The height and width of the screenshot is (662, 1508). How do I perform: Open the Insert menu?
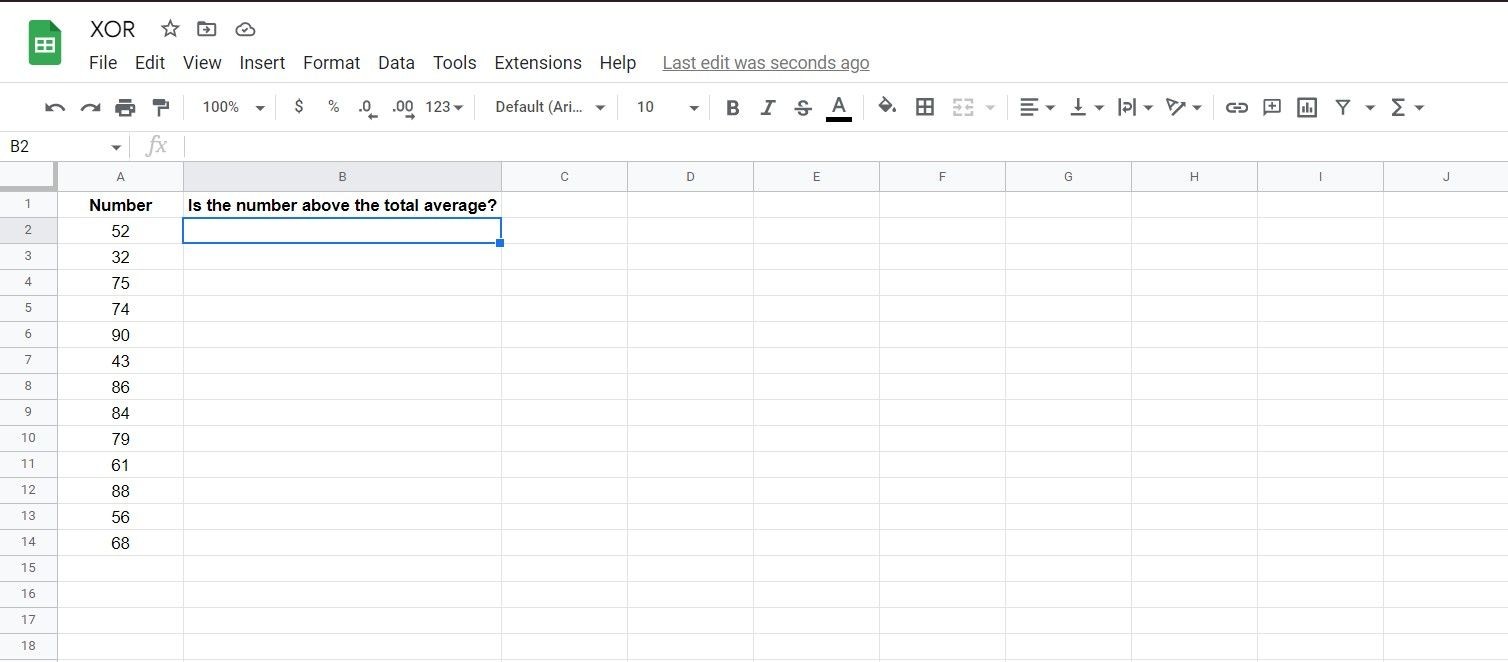tap(262, 63)
